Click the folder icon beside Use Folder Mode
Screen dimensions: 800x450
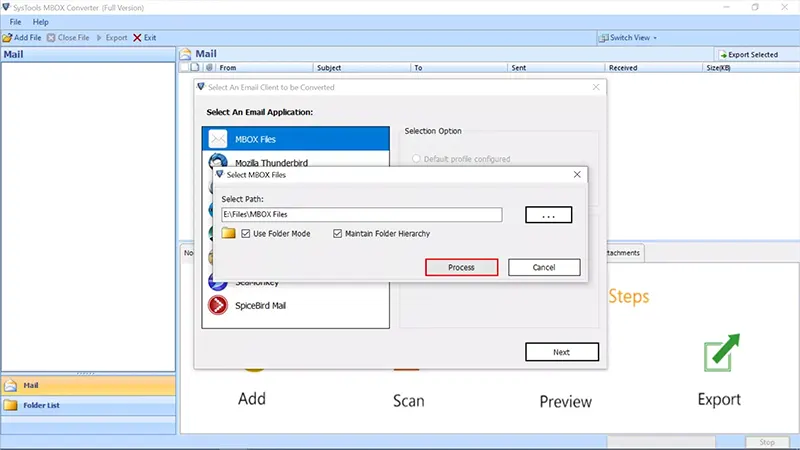coord(229,233)
